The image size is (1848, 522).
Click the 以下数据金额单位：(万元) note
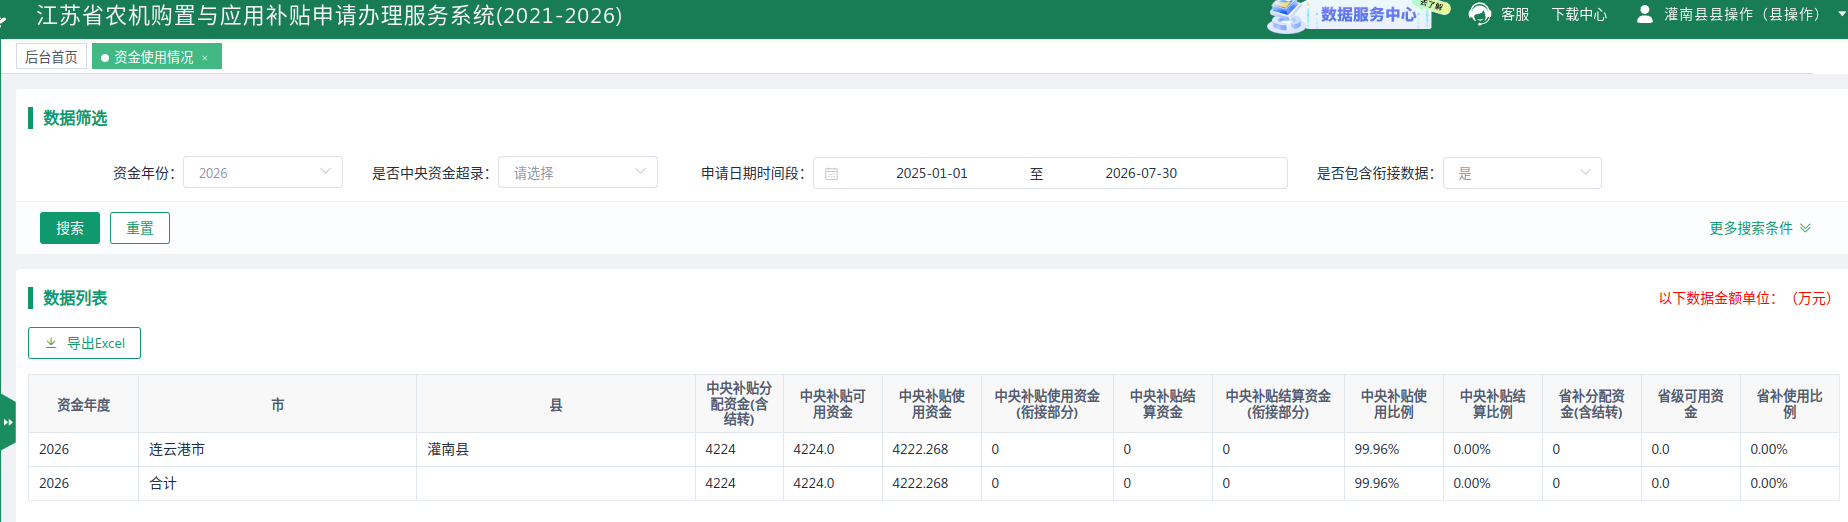(1745, 298)
